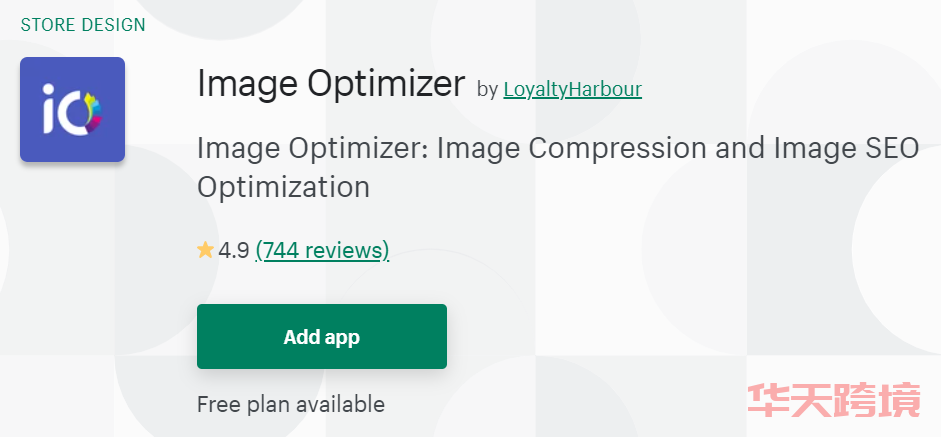941x437 pixels.
Task: Click the white letter i in the logo
Action: [49, 109]
